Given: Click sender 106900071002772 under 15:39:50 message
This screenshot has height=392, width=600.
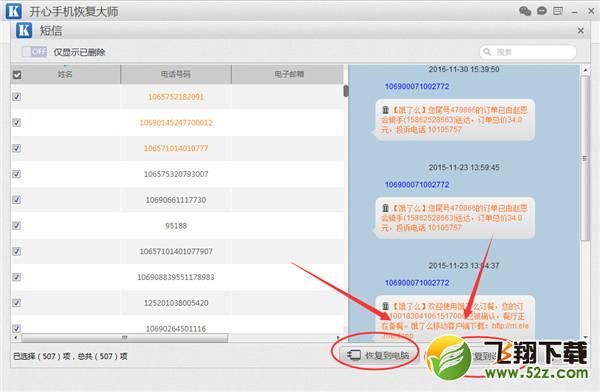Looking at the screenshot, I should [x=417, y=87].
